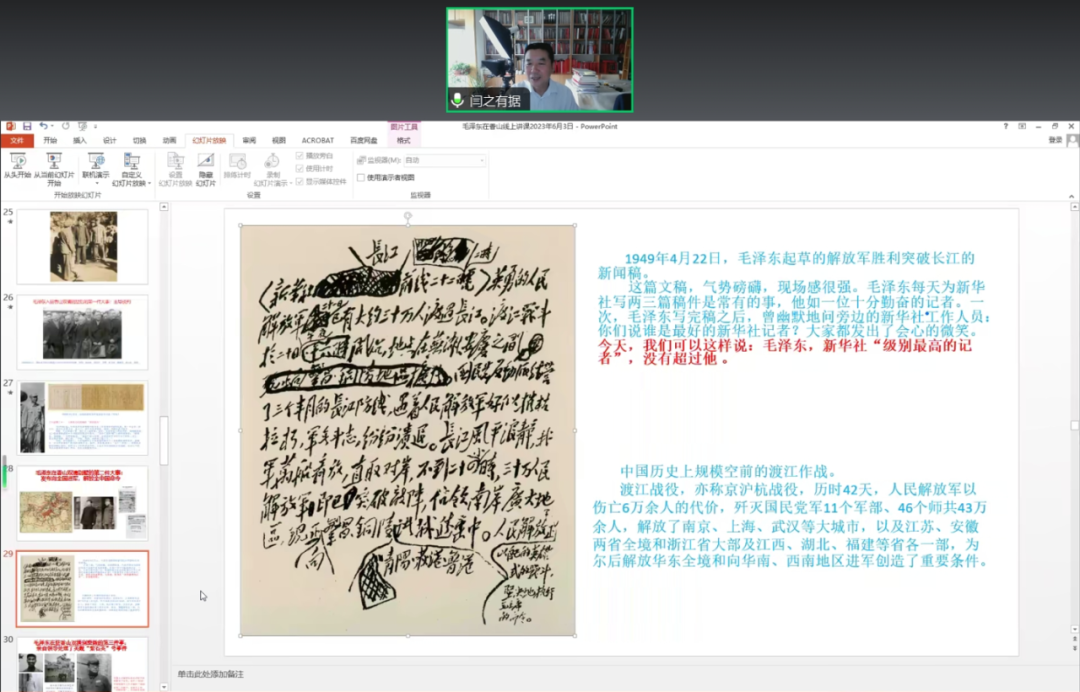Click the notes area 单击此处添加备注
Screen dimensions: 1080x692
(x=211, y=674)
